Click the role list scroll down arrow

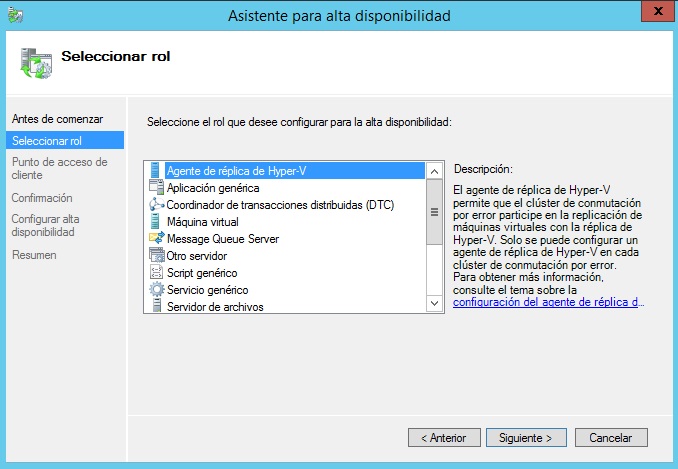tap(434, 303)
